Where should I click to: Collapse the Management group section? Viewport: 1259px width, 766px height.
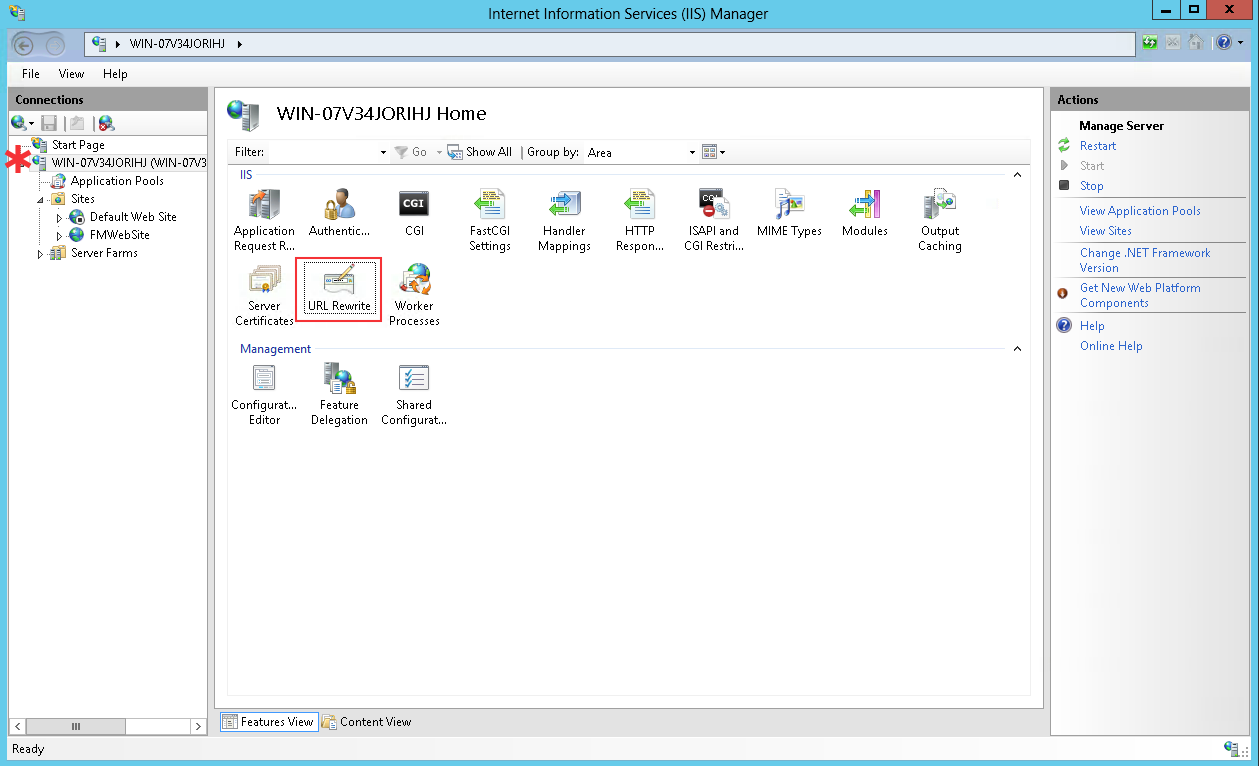(1018, 349)
